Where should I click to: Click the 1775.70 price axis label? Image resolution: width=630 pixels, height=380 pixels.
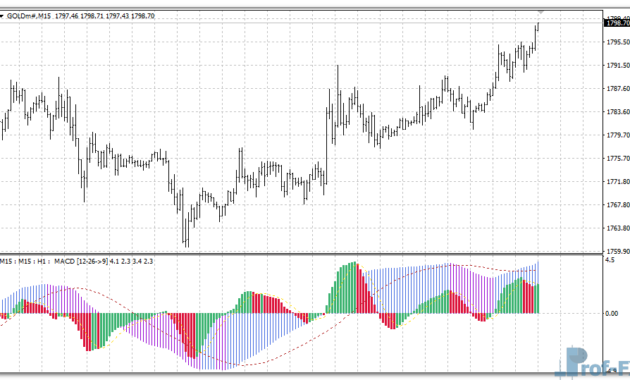[x=618, y=158]
